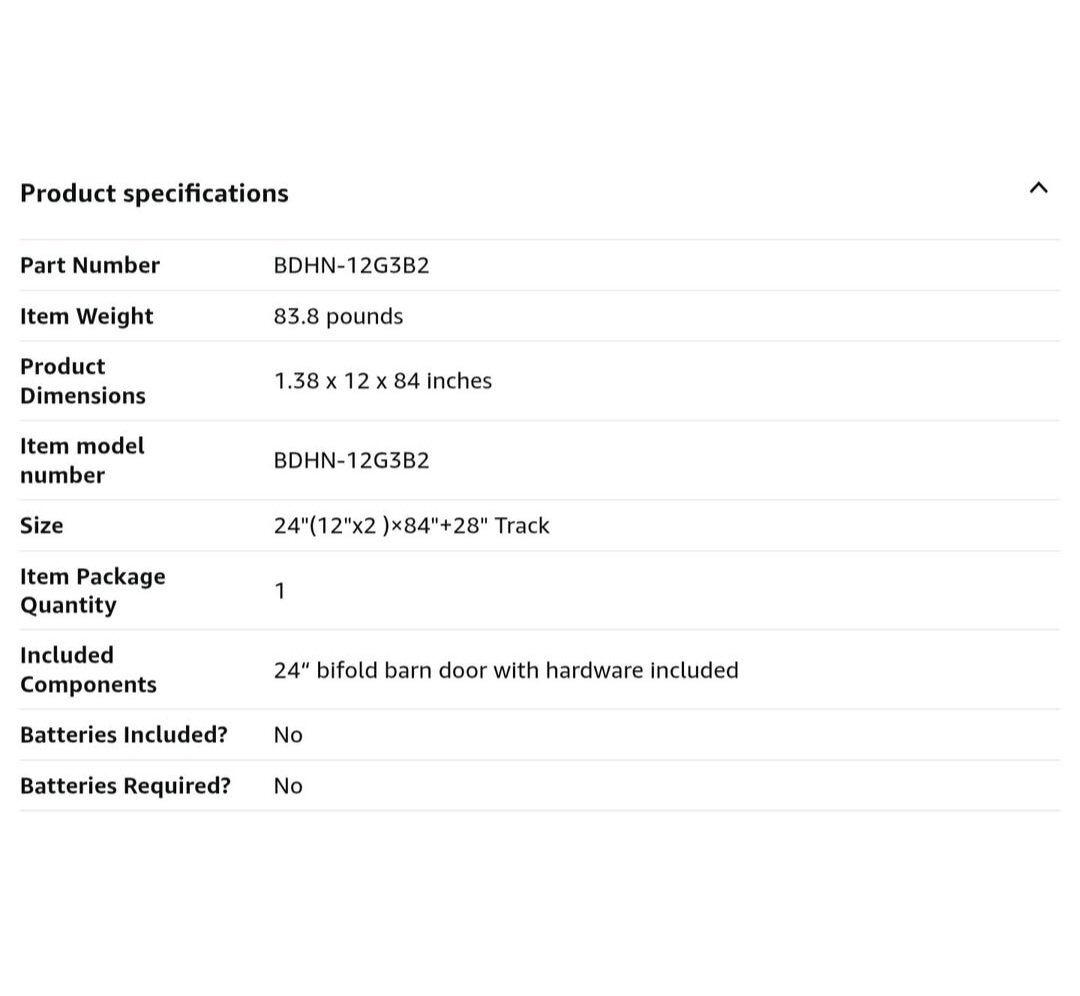Select the Item Package Quantity label

[93, 590]
